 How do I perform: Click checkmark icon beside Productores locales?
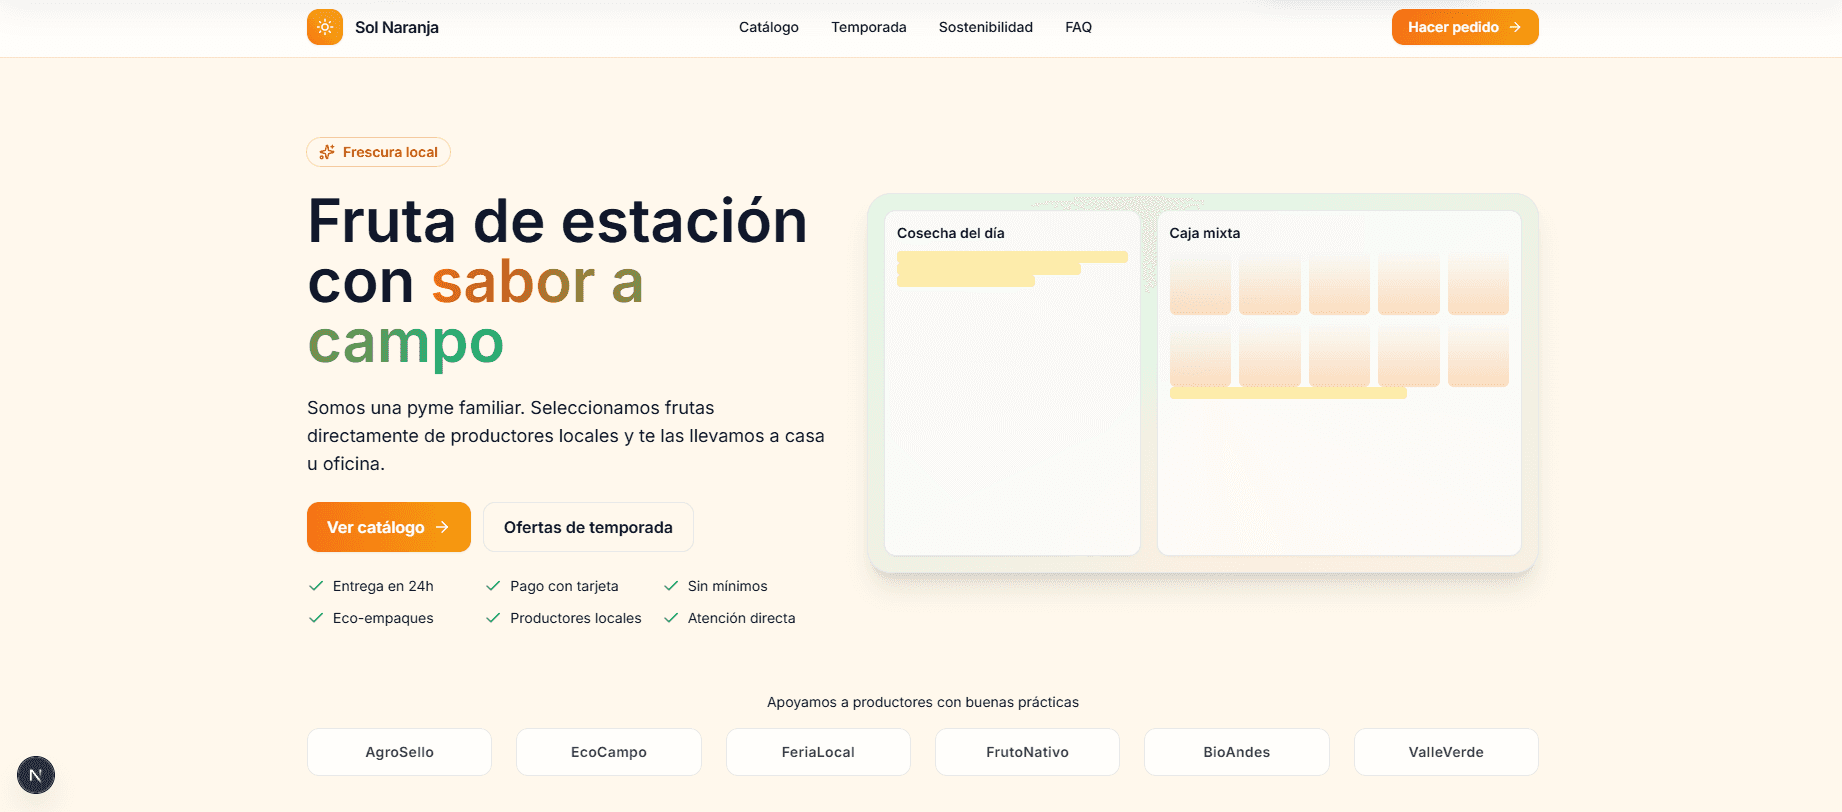pos(493,618)
